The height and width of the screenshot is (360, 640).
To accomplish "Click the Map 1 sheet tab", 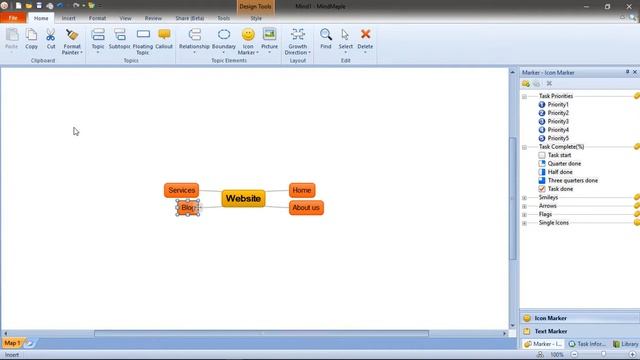I will pyautogui.click(x=12, y=343).
